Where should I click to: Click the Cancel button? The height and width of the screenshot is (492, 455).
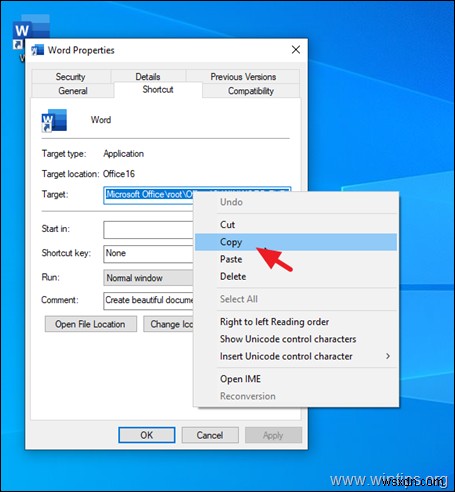[210, 435]
